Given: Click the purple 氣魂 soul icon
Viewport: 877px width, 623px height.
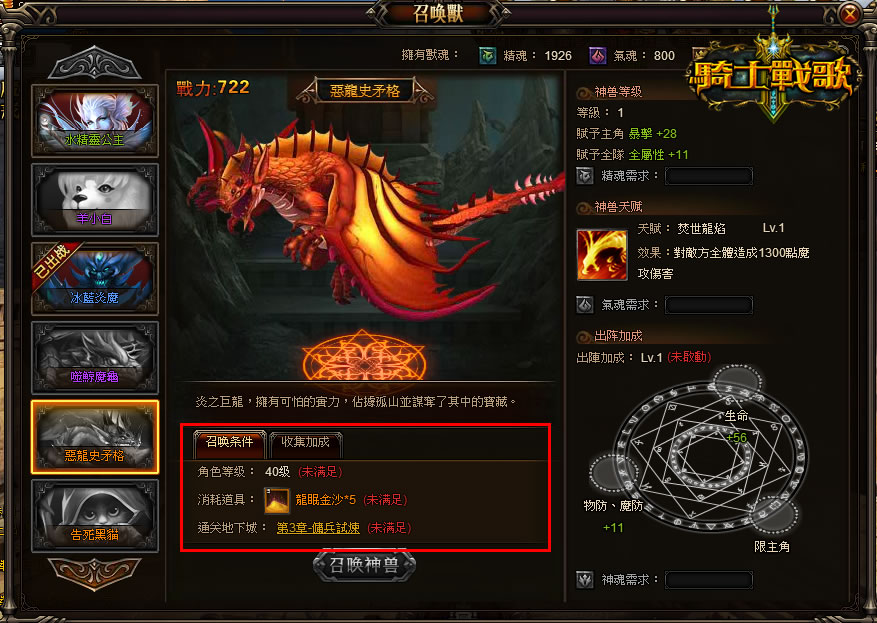Looking at the screenshot, I should [598, 55].
